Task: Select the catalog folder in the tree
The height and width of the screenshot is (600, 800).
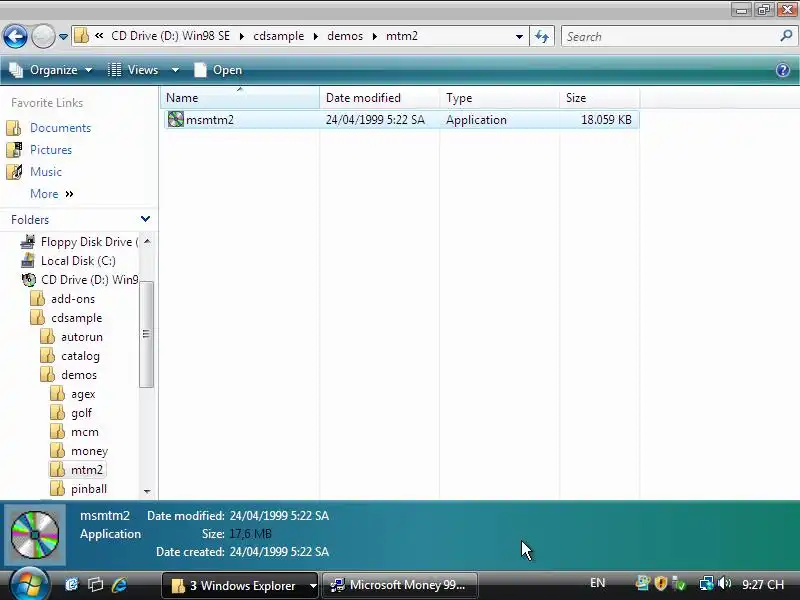Action: click(80, 356)
